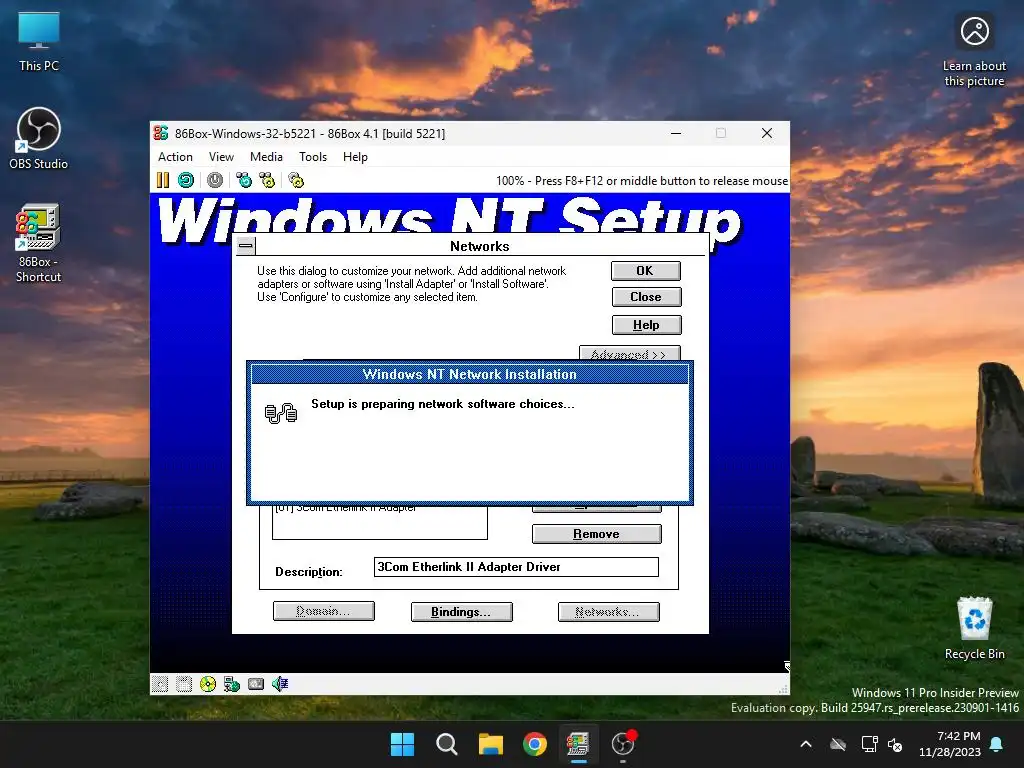Click the Domain... button
The height and width of the screenshot is (768, 1024).
coord(323,611)
